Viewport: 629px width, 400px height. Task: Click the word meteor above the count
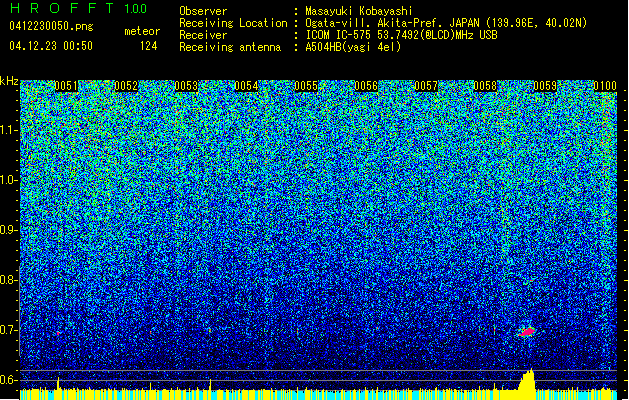142,31
